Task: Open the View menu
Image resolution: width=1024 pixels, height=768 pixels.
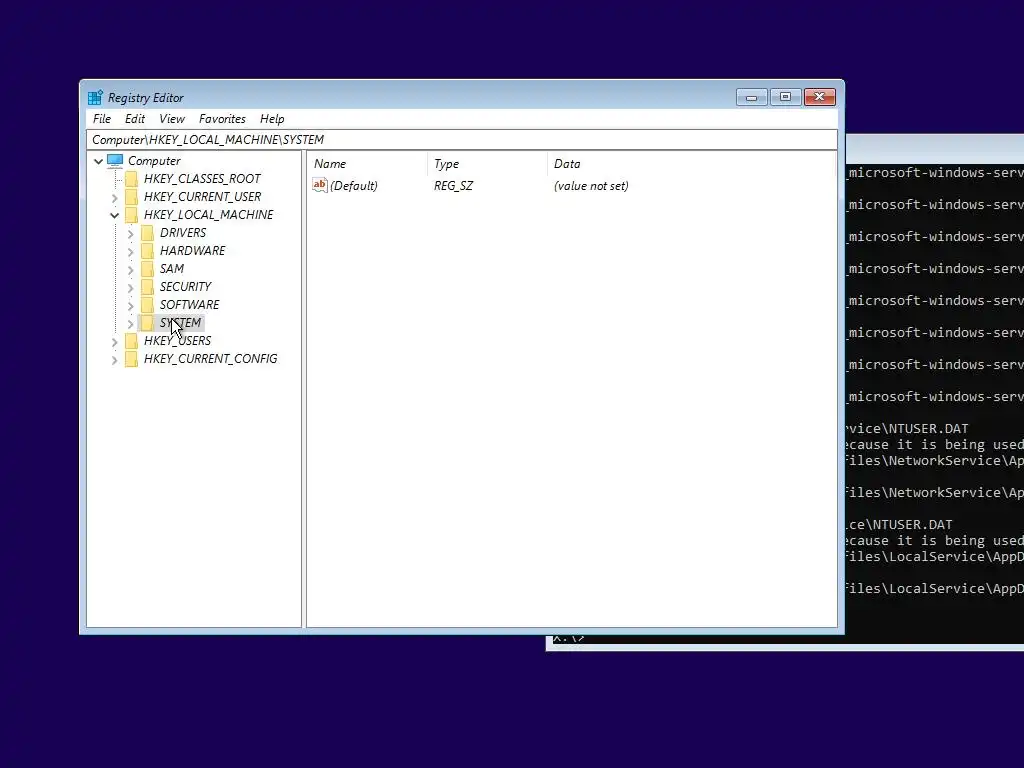Action: click(x=172, y=119)
